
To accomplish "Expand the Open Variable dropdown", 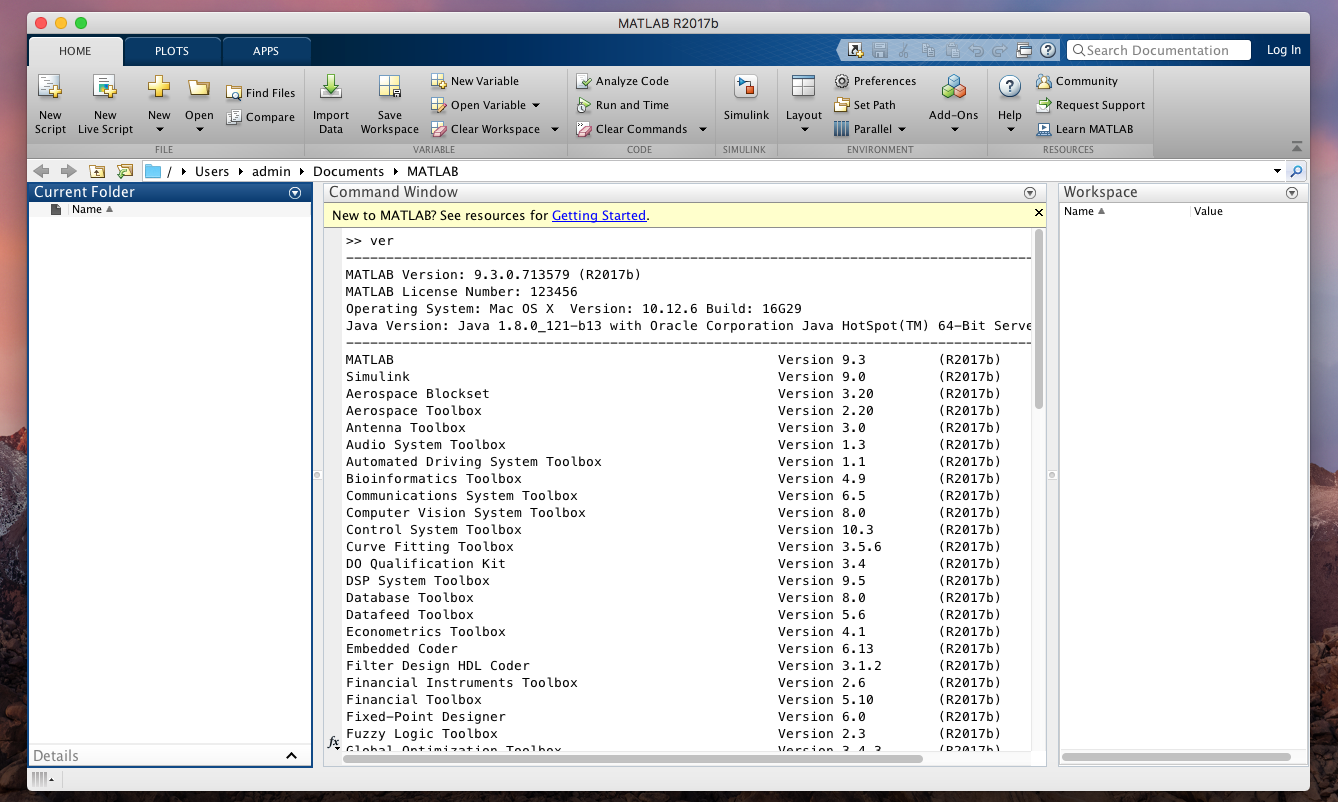I will pos(536,105).
